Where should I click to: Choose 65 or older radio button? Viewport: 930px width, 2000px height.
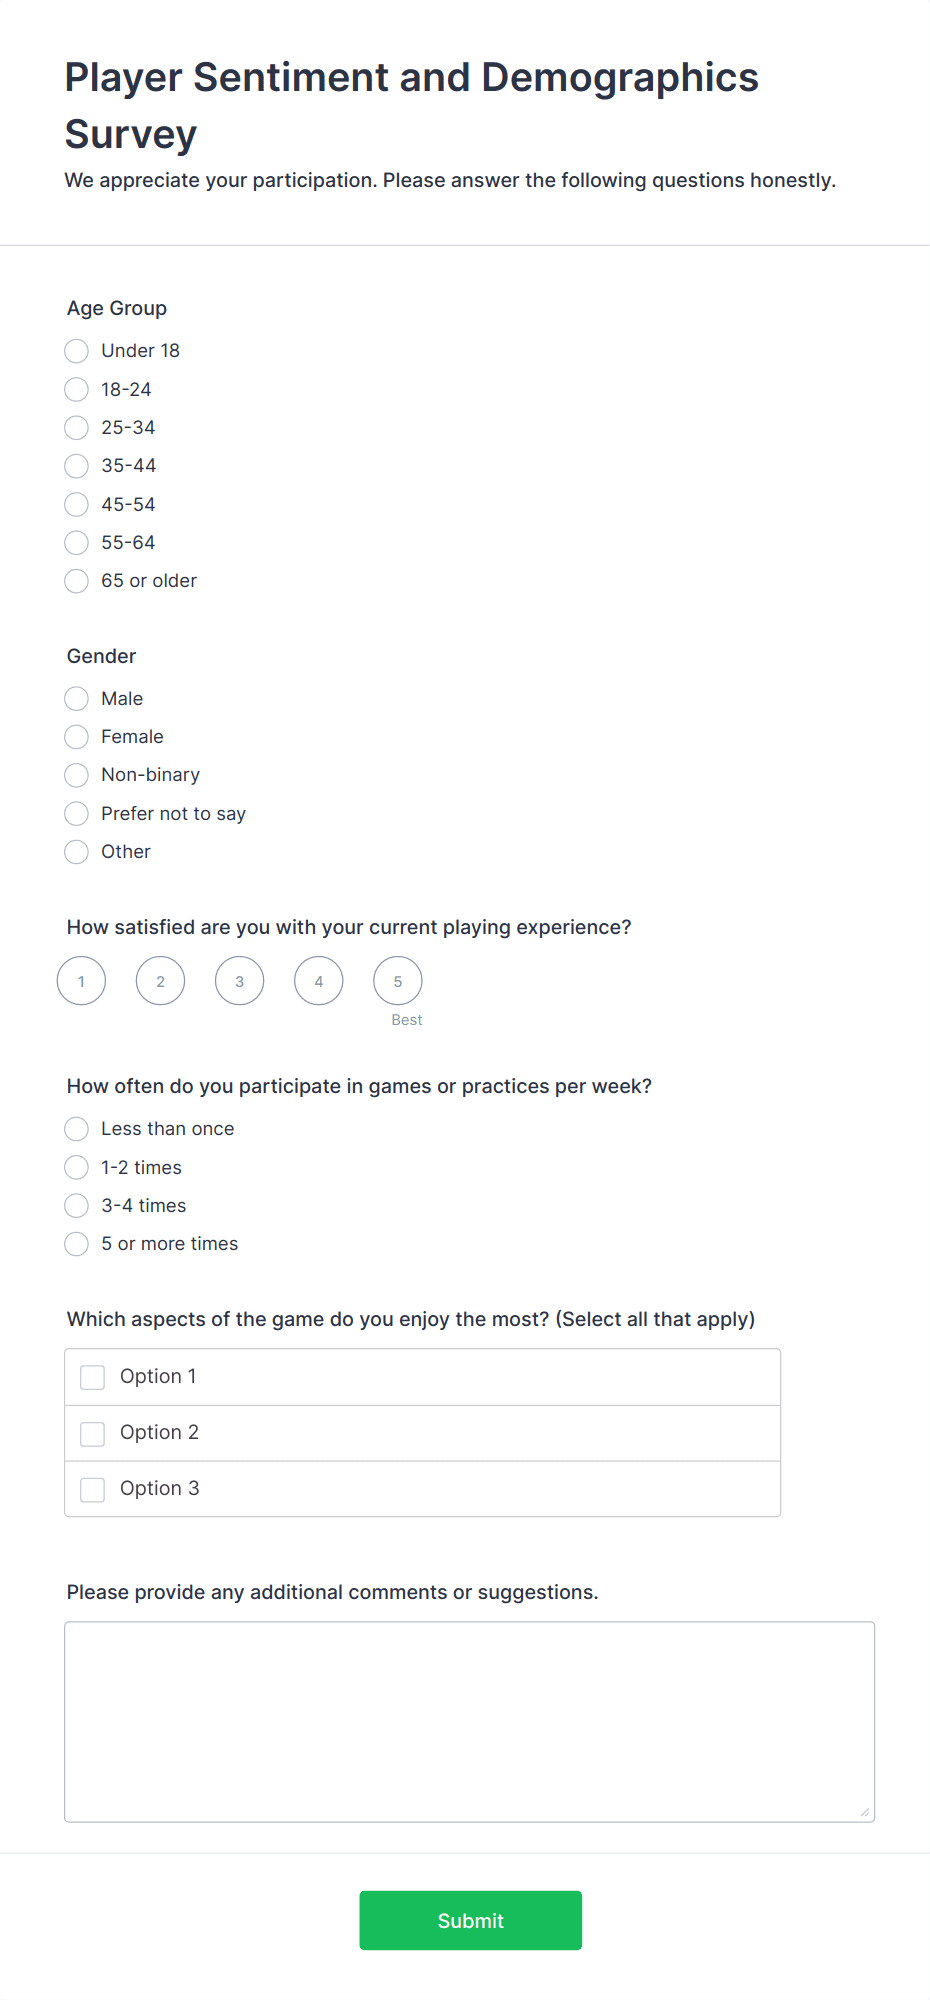pyautogui.click(x=77, y=581)
